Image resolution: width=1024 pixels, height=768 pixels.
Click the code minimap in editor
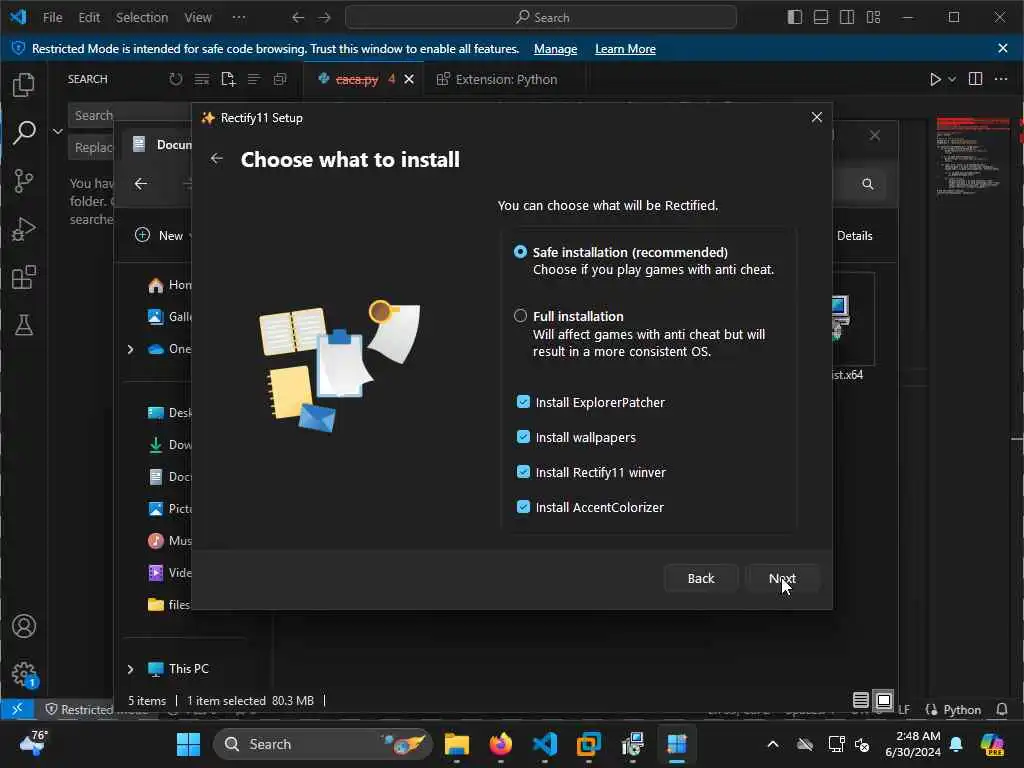point(972,157)
